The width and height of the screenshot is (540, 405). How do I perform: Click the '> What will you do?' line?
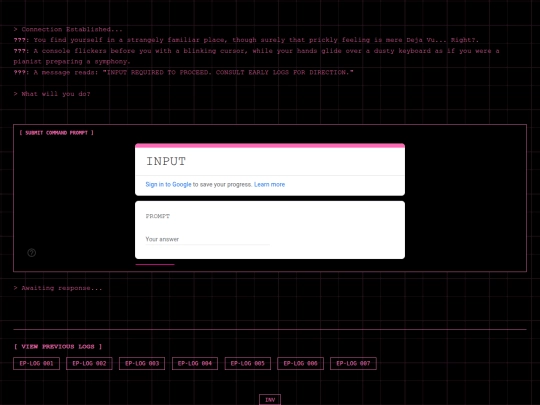(52, 94)
